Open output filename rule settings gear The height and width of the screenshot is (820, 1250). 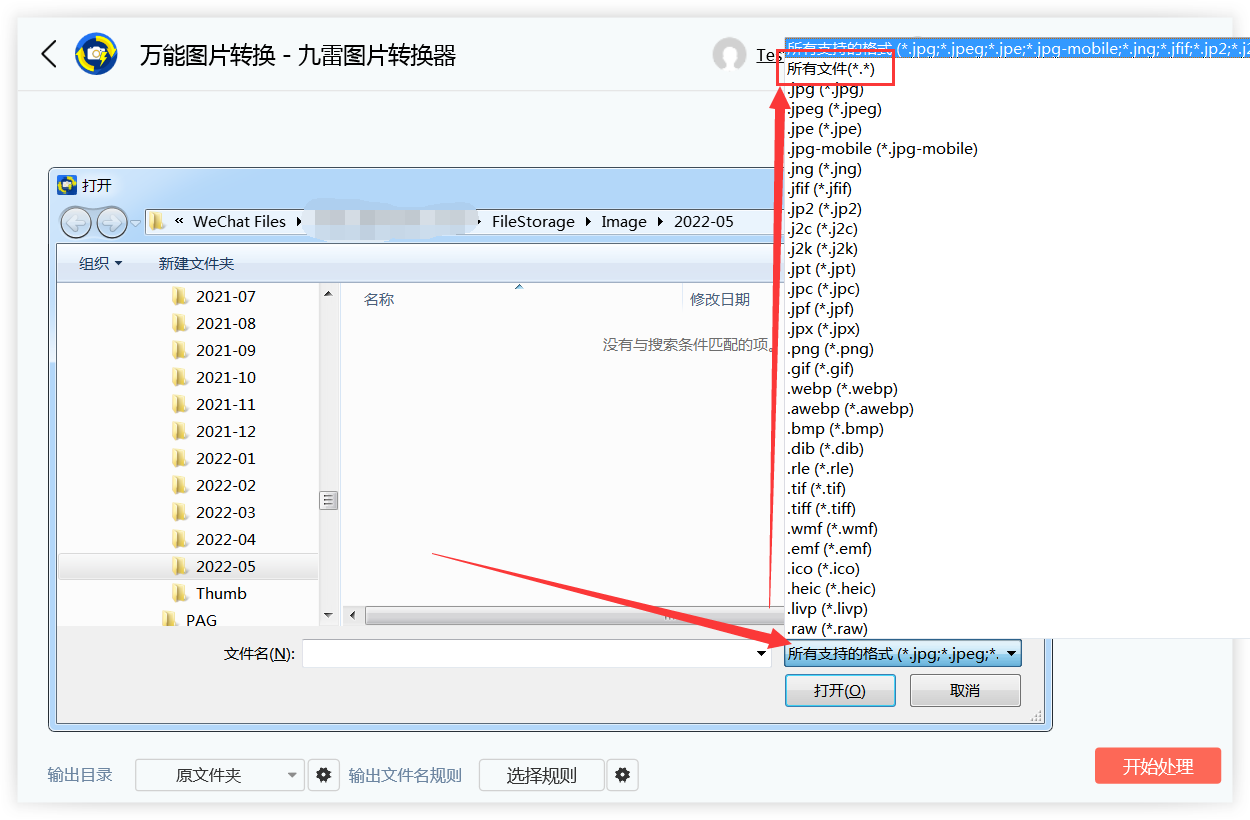[x=622, y=775]
